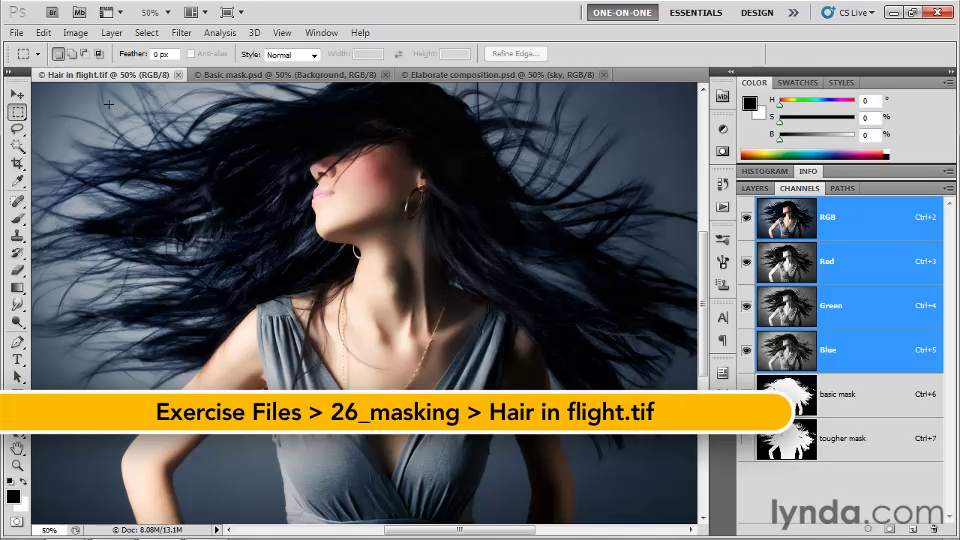960x540 pixels.
Task: Switch to the Essentials workspace
Action: 696,12
